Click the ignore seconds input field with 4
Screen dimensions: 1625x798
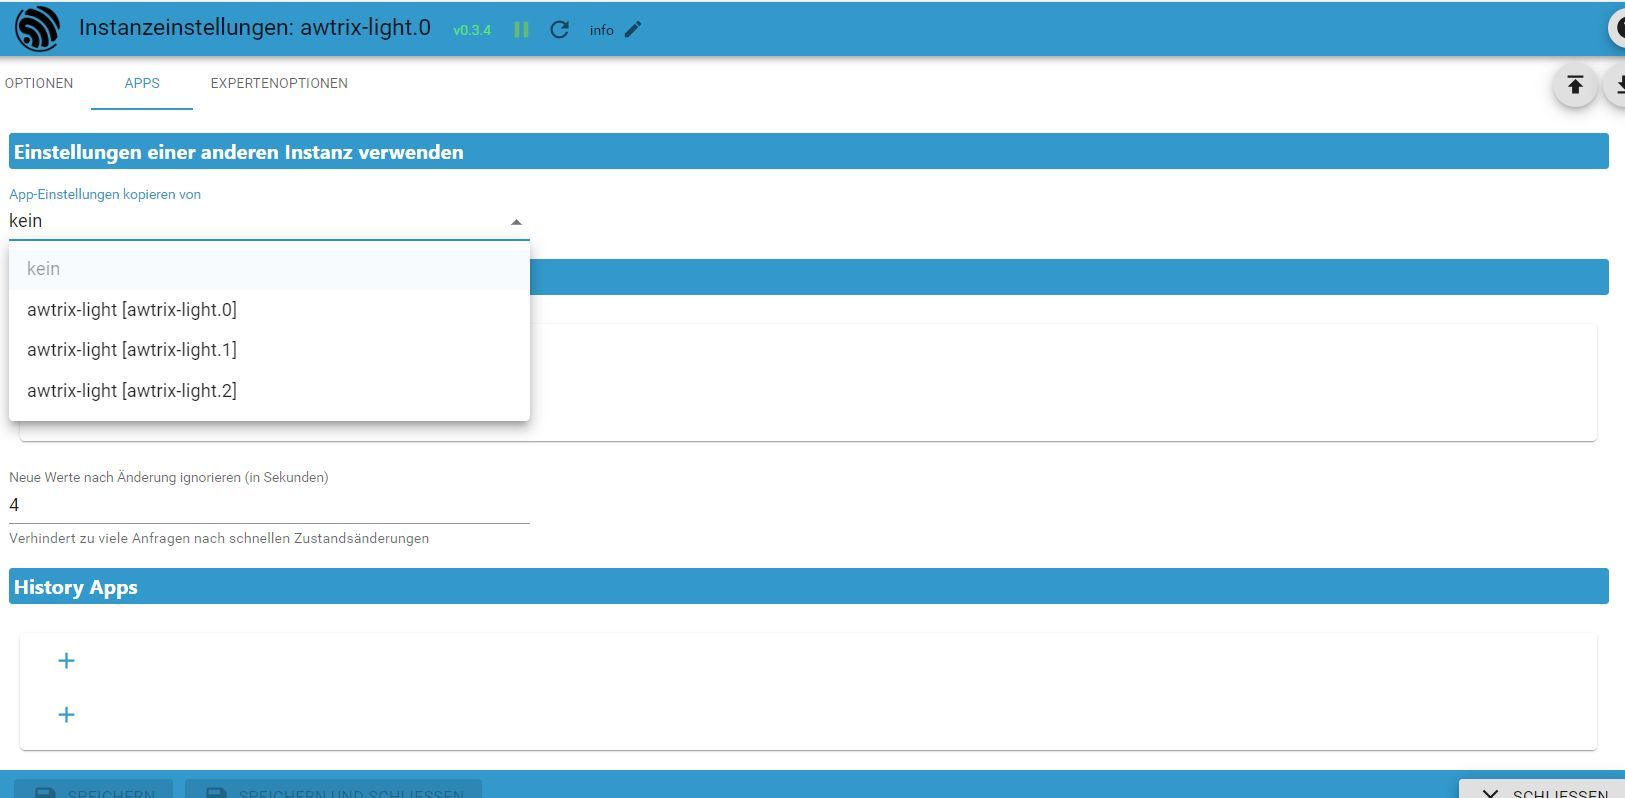click(269, 505)
